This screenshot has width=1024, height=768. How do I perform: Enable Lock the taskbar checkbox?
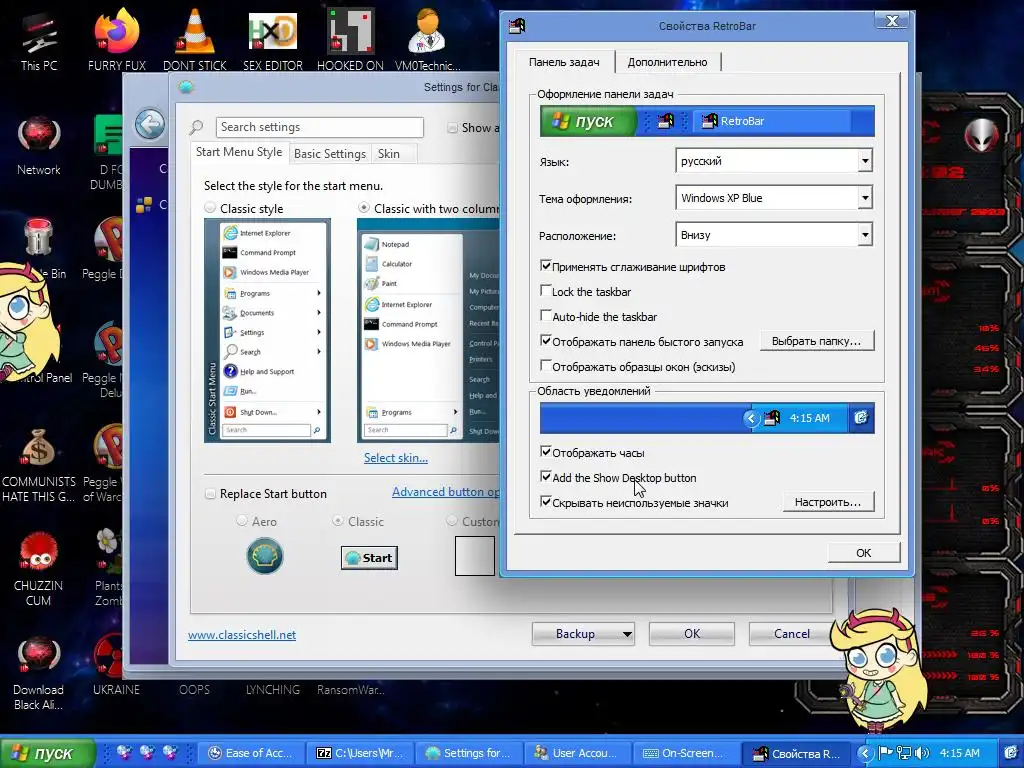pos(546,291)
